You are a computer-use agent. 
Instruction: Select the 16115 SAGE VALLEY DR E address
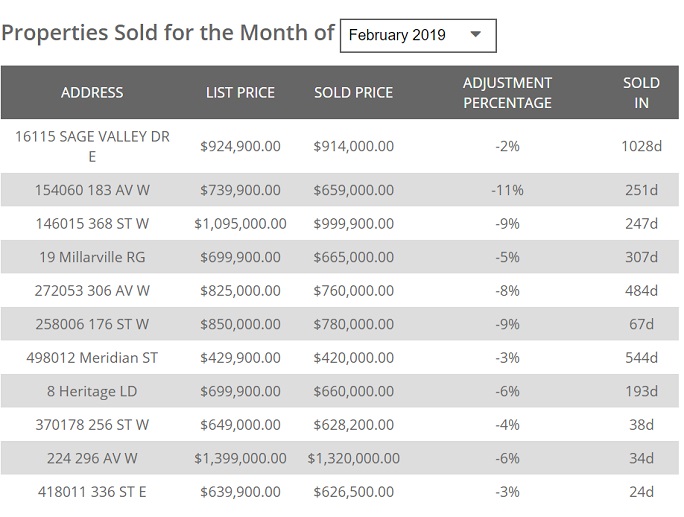pyautogui.click(x=92, y=146)
